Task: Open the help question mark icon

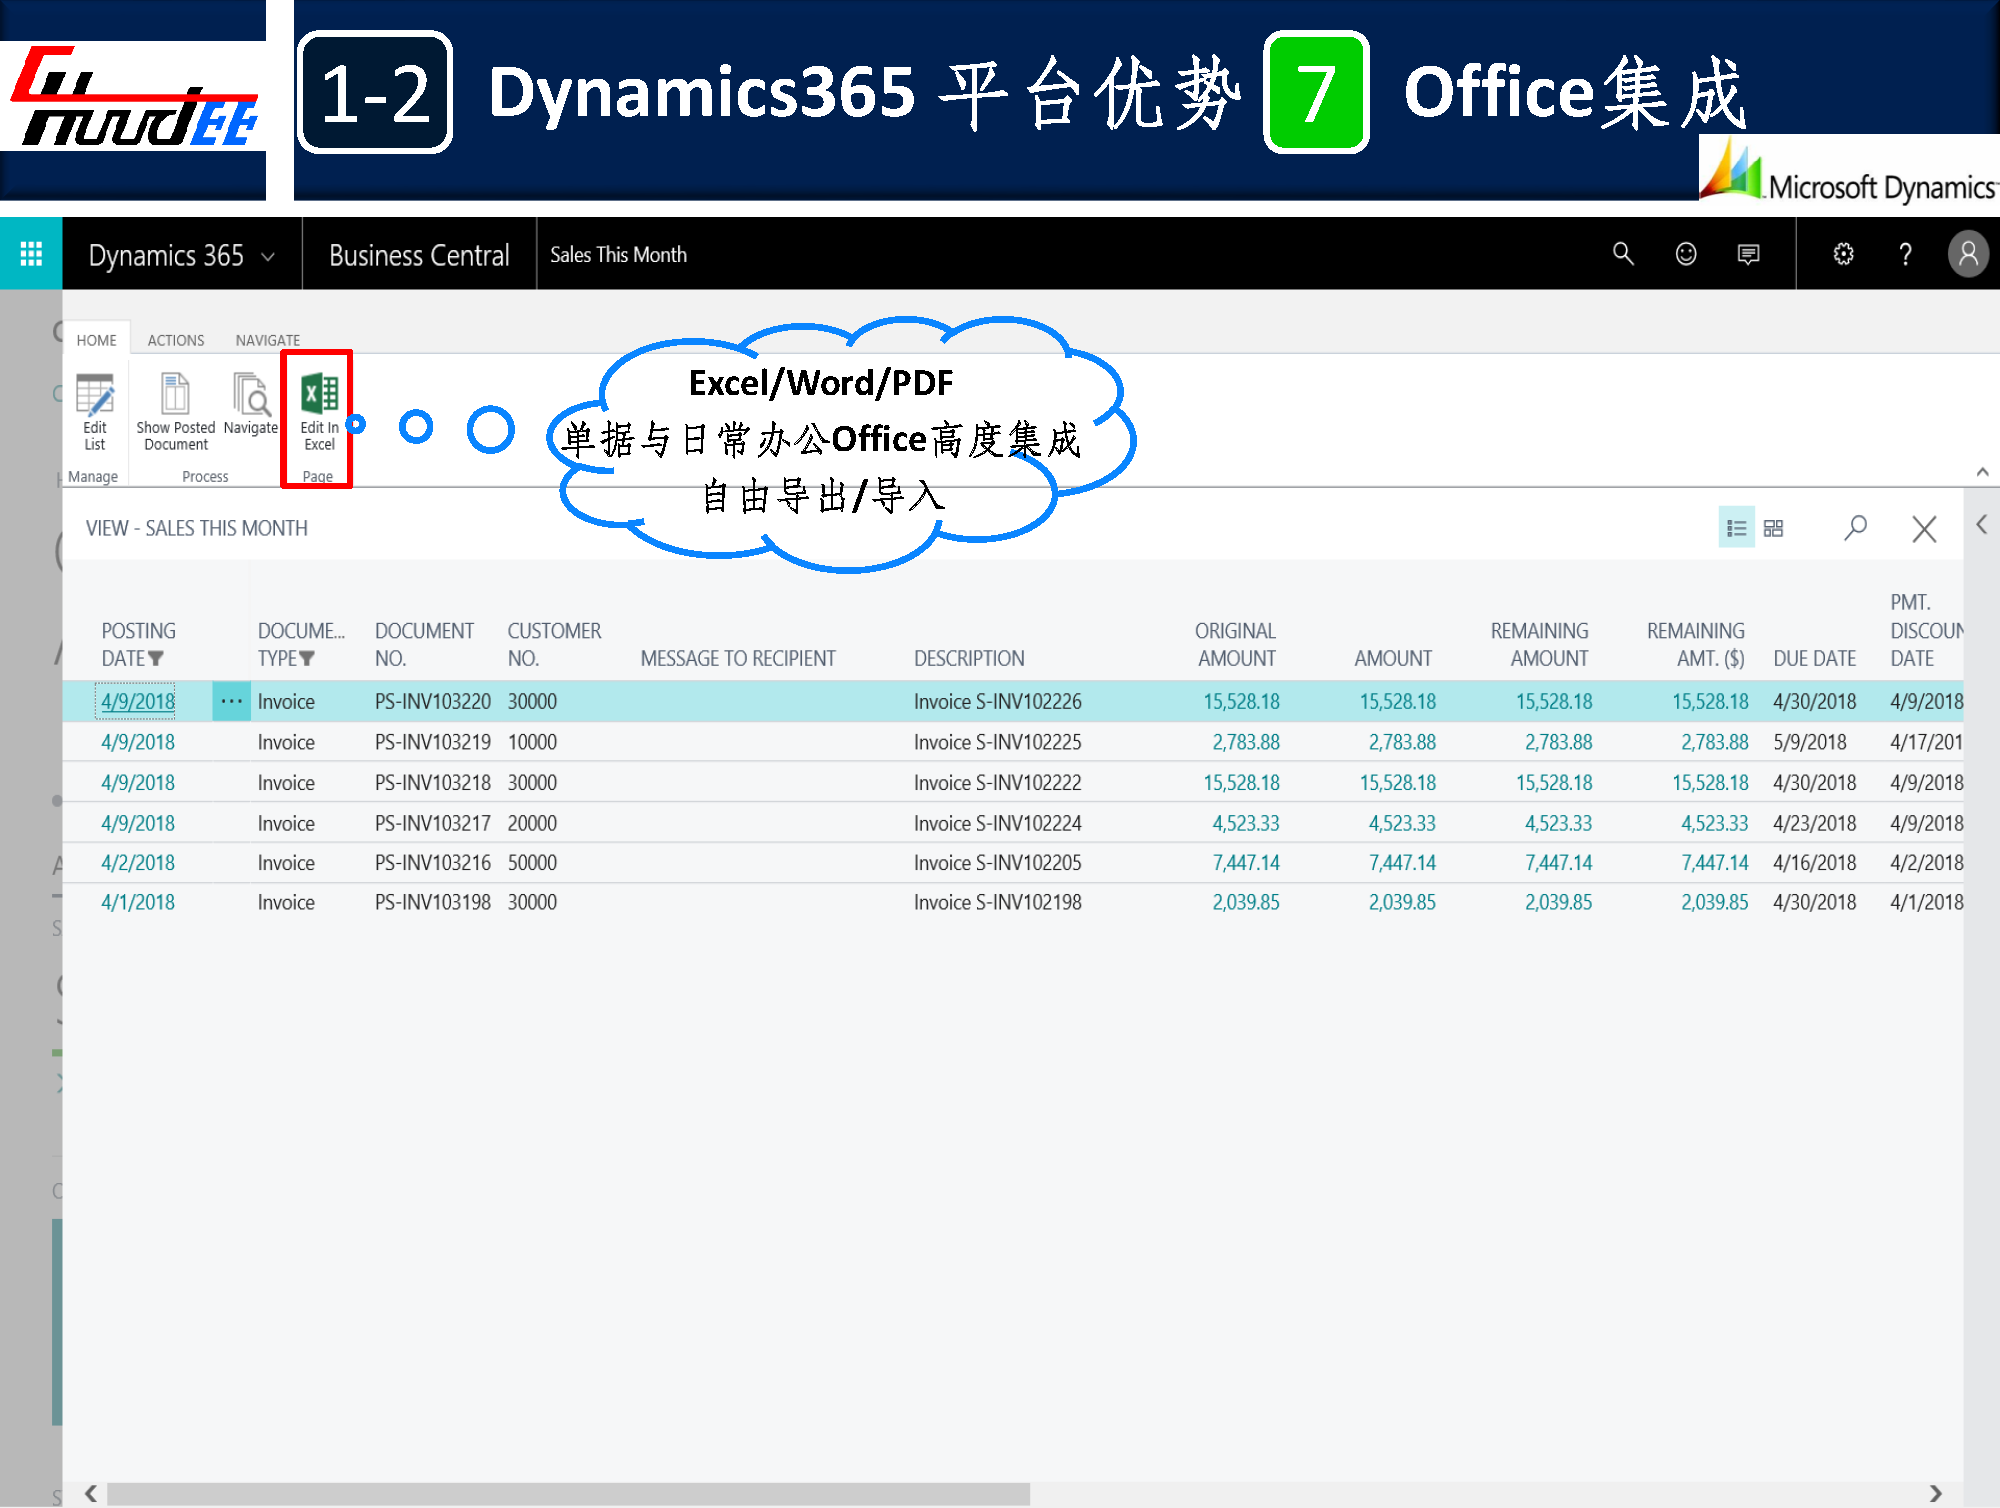Action: pyautogui.click(x=1905, y=254)
